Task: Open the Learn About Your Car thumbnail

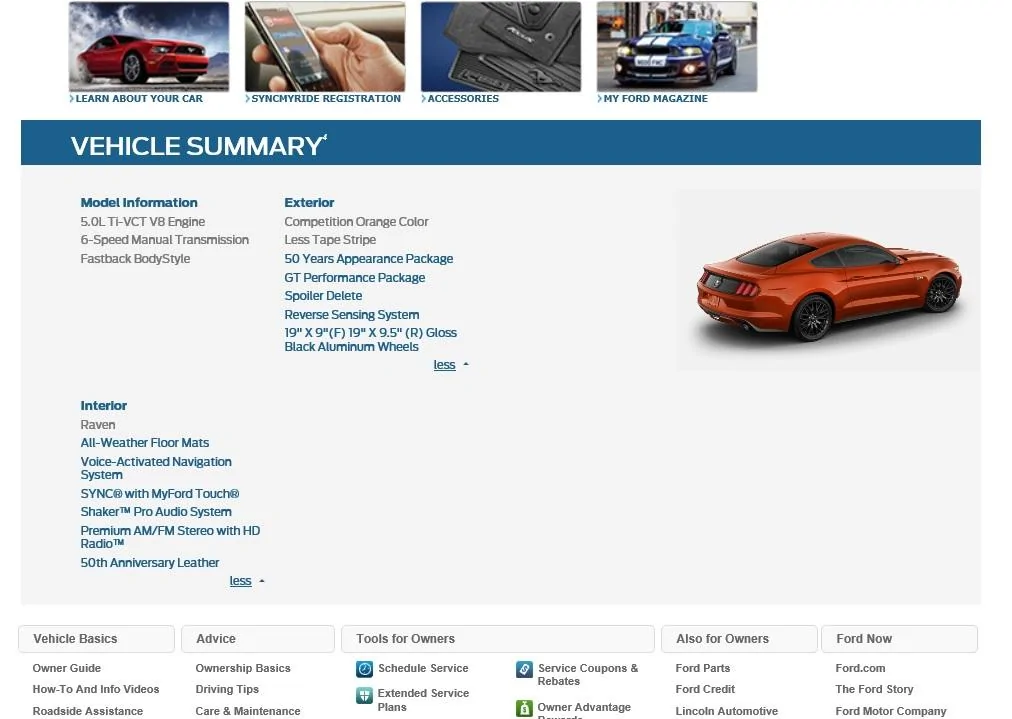Action: tap(149, 46)
